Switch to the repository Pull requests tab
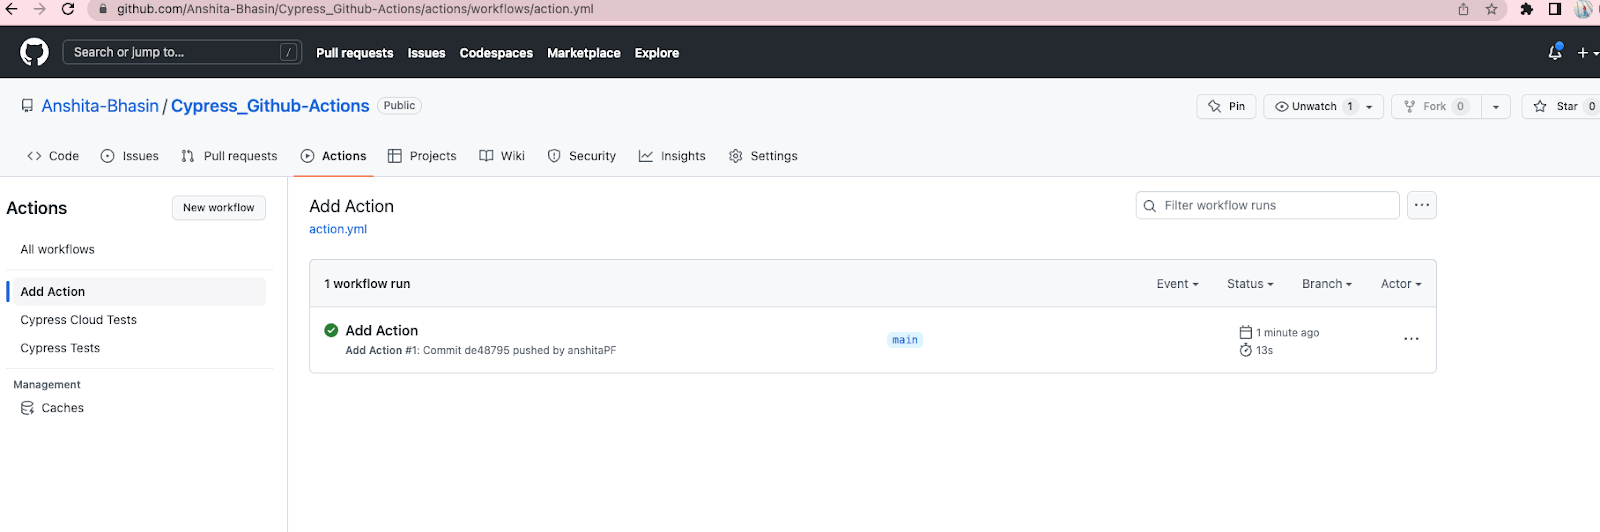Viewport: 1600px width, 532px height. point(229,156)
